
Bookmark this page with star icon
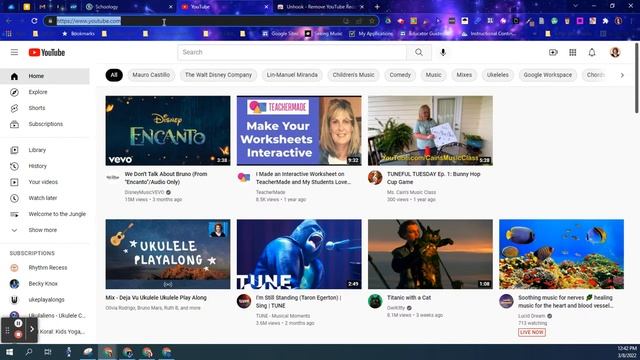click(x=372, y=21)
